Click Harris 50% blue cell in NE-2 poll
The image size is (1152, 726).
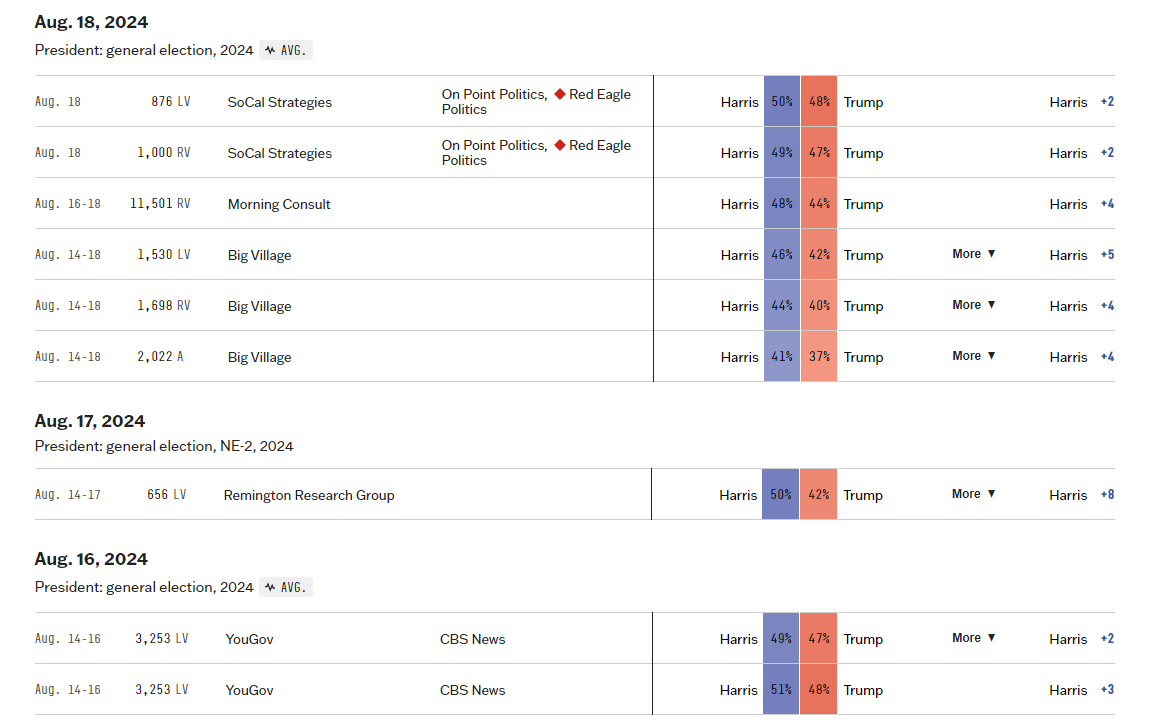[780, 494]
